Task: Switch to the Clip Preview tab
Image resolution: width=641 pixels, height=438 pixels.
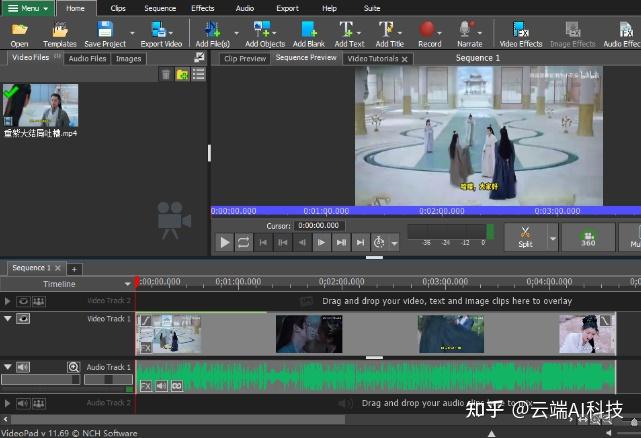Action: (x=245, y=58)
